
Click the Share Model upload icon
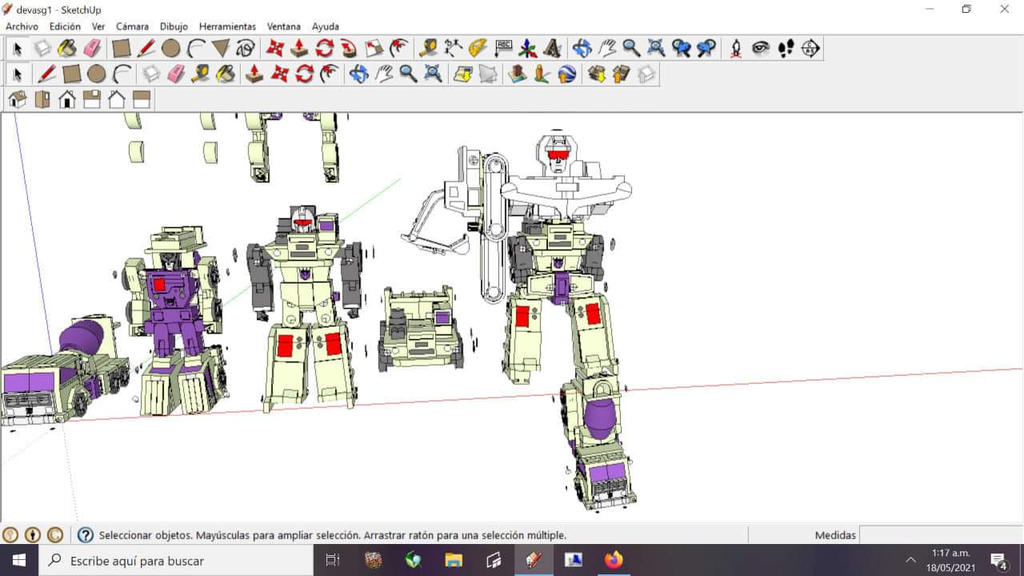pyautogui.click(x=621, y=74)
